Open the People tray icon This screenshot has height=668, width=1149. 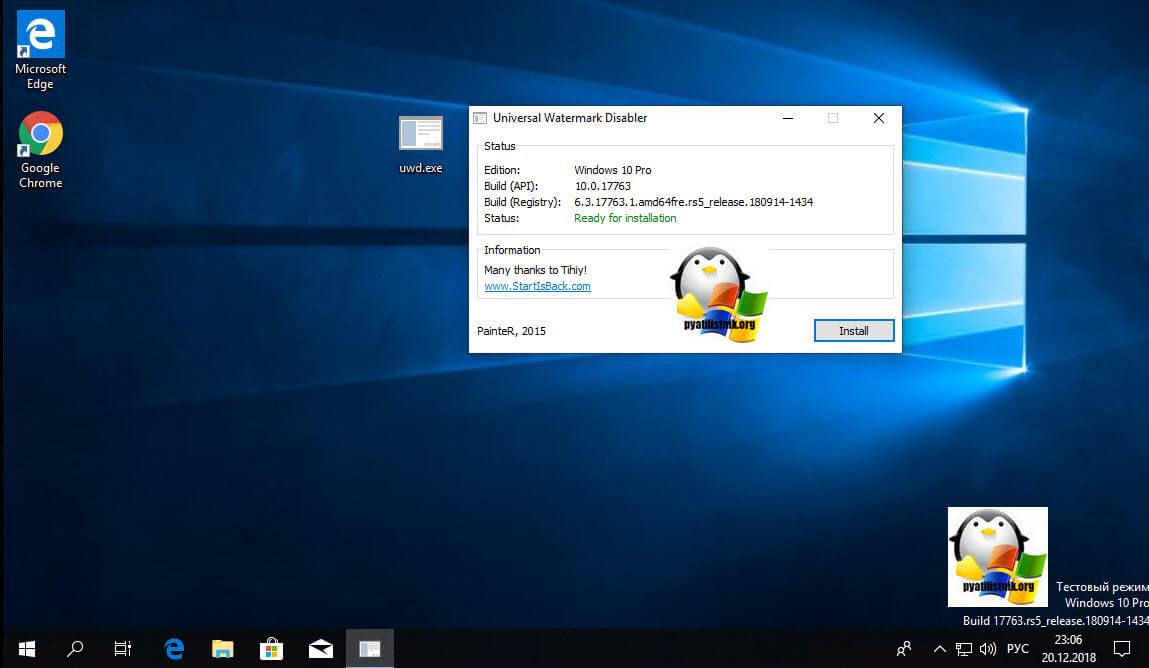click(x=904, y=649)
